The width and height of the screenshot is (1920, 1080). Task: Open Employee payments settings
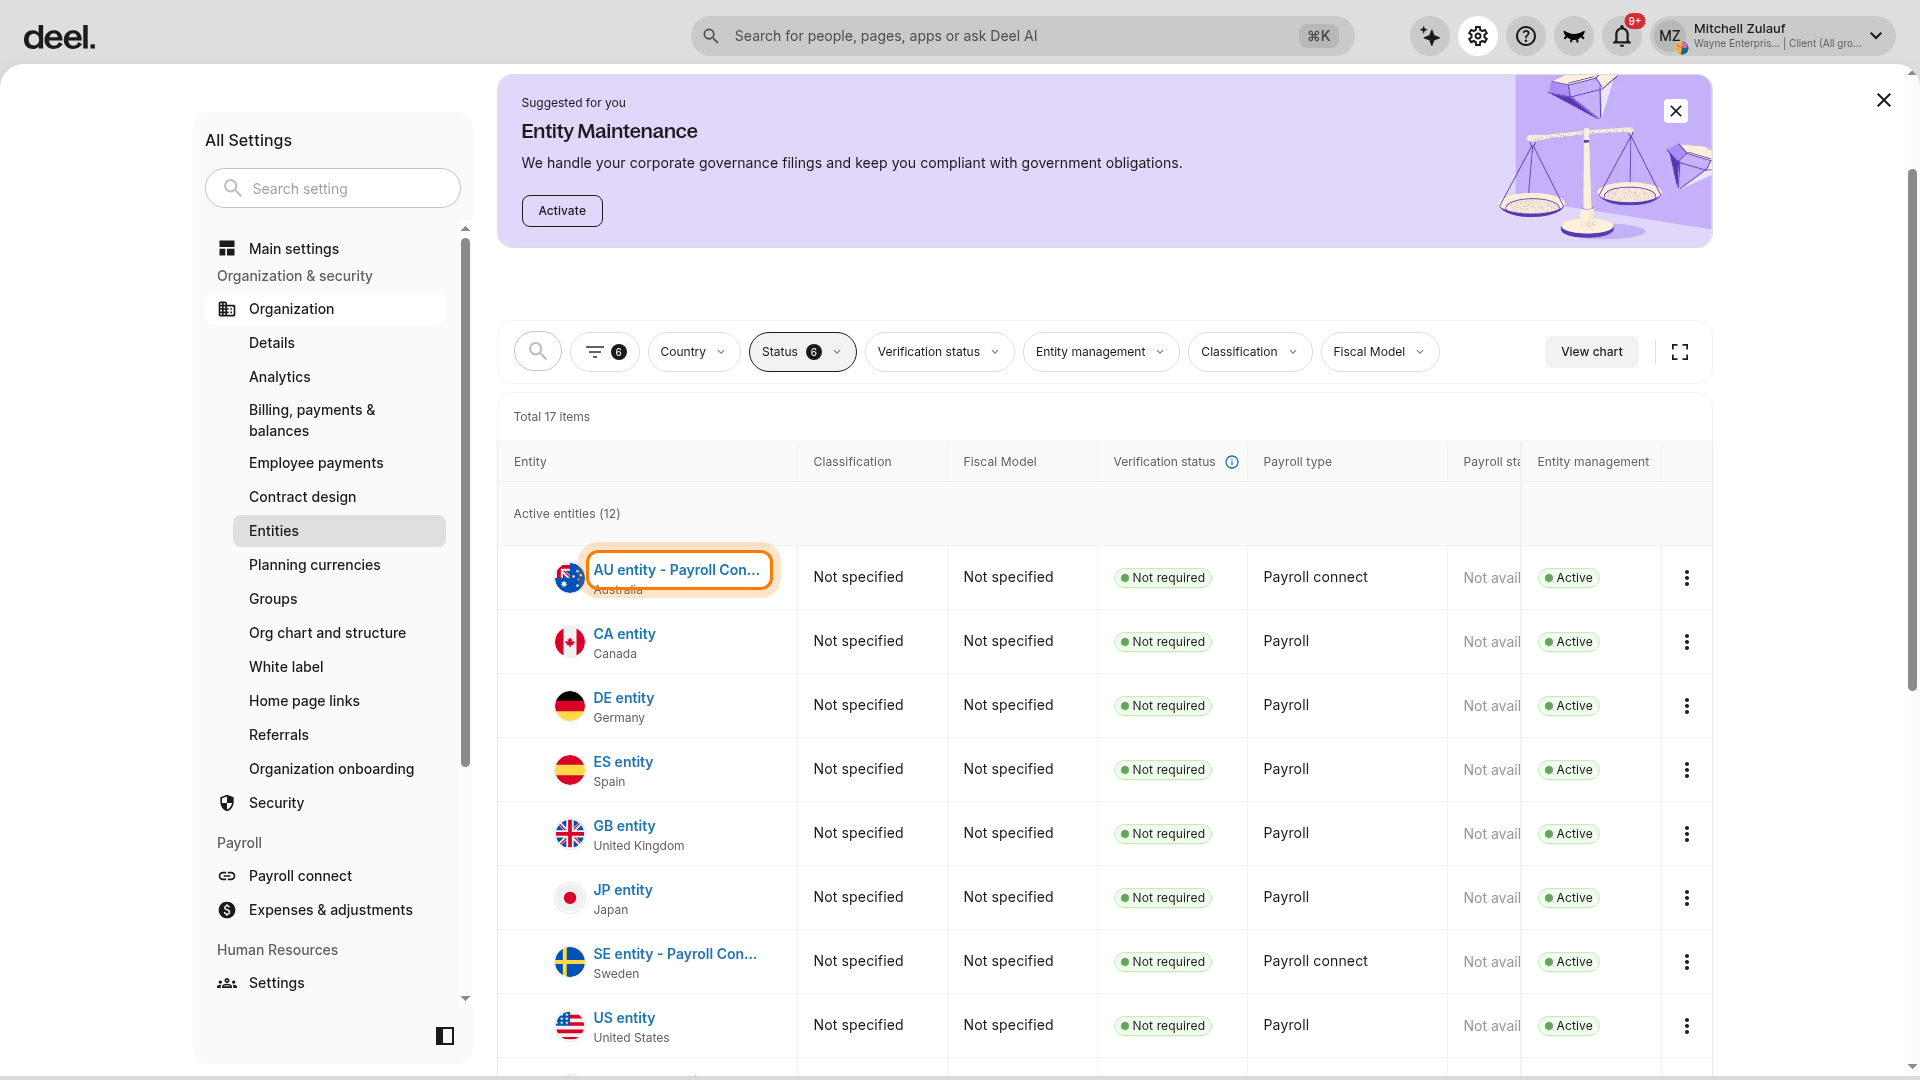(316, 463)
